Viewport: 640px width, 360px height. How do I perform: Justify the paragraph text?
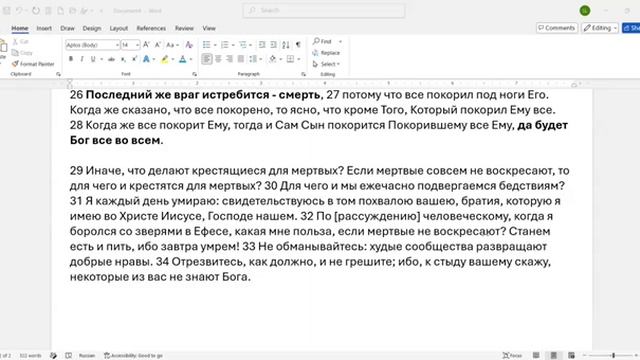241,59
